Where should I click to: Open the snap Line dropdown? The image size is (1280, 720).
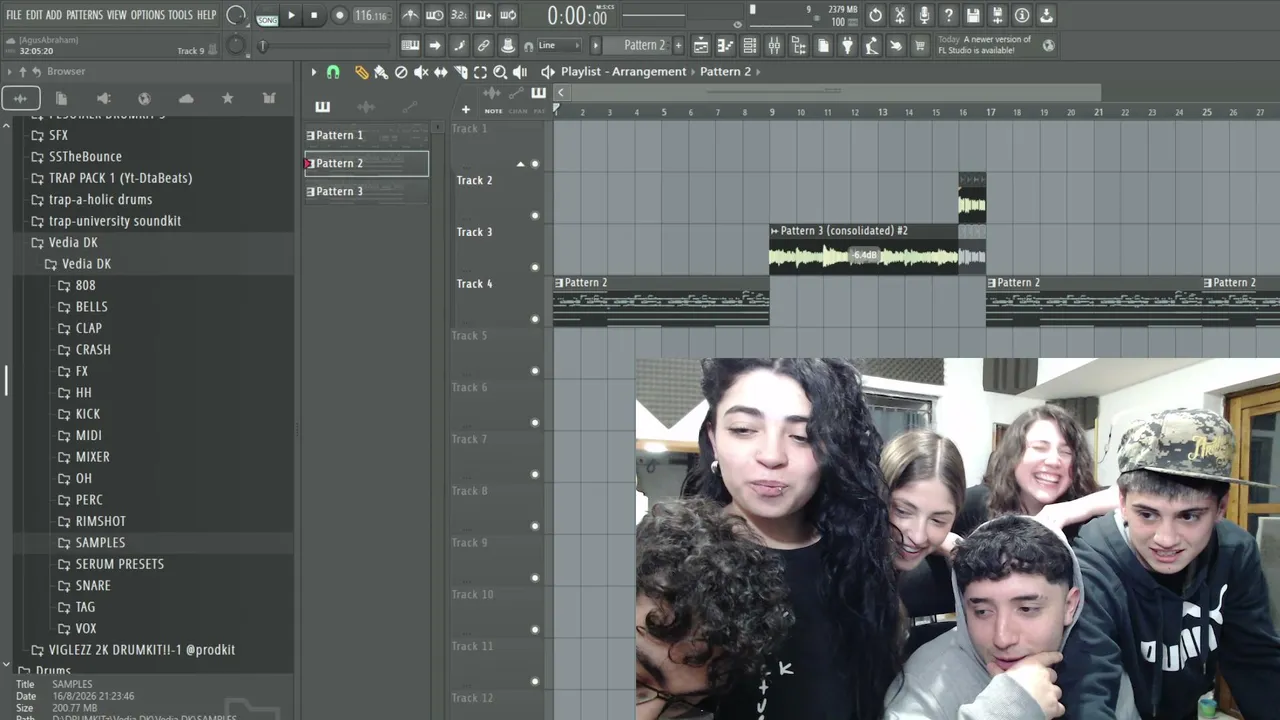560,45
